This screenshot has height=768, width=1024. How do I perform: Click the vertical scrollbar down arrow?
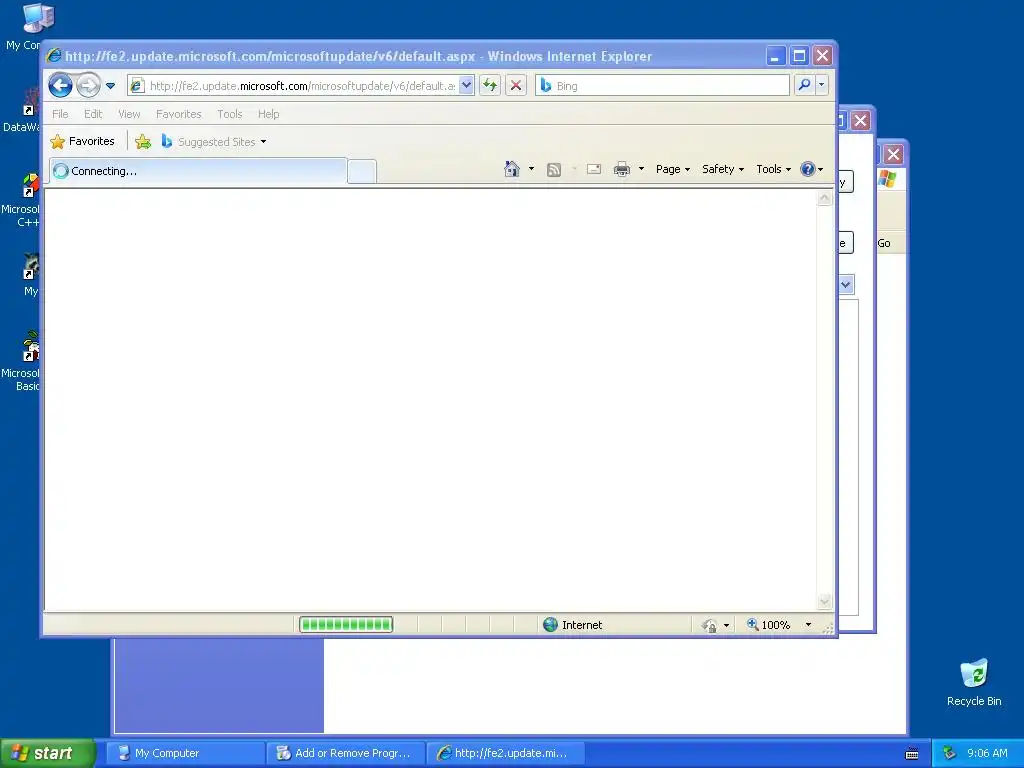tap(824, 601)
